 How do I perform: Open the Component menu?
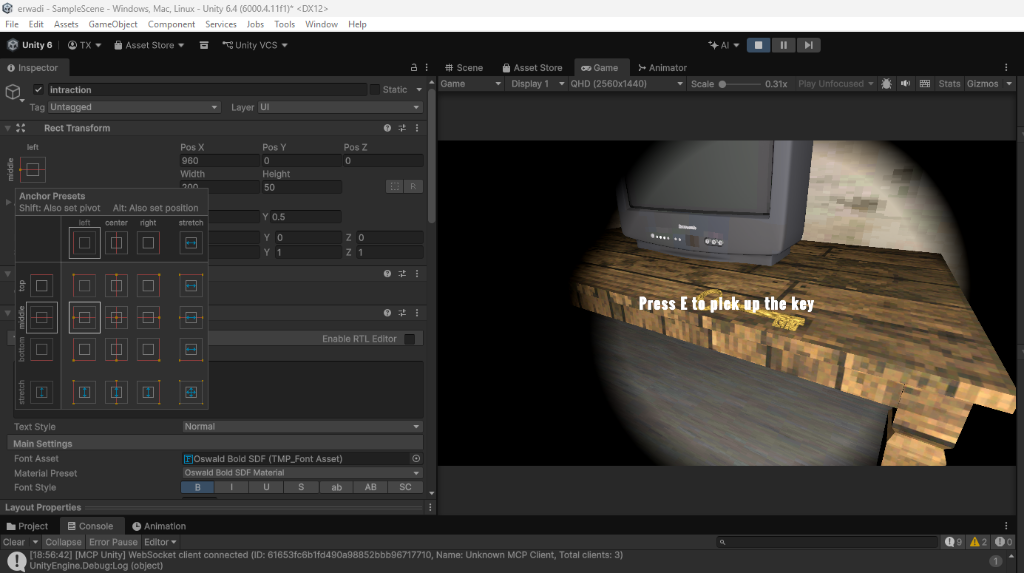coord(171,24)
